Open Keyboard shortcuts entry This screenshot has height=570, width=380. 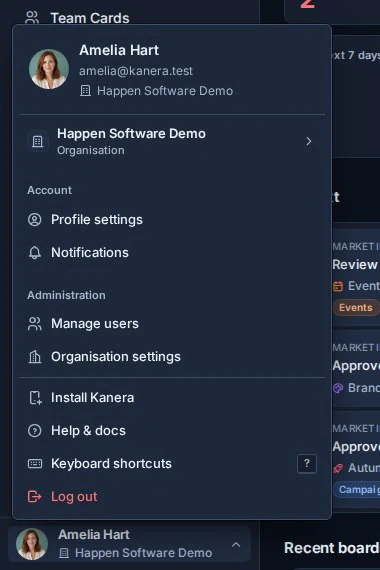172,463
